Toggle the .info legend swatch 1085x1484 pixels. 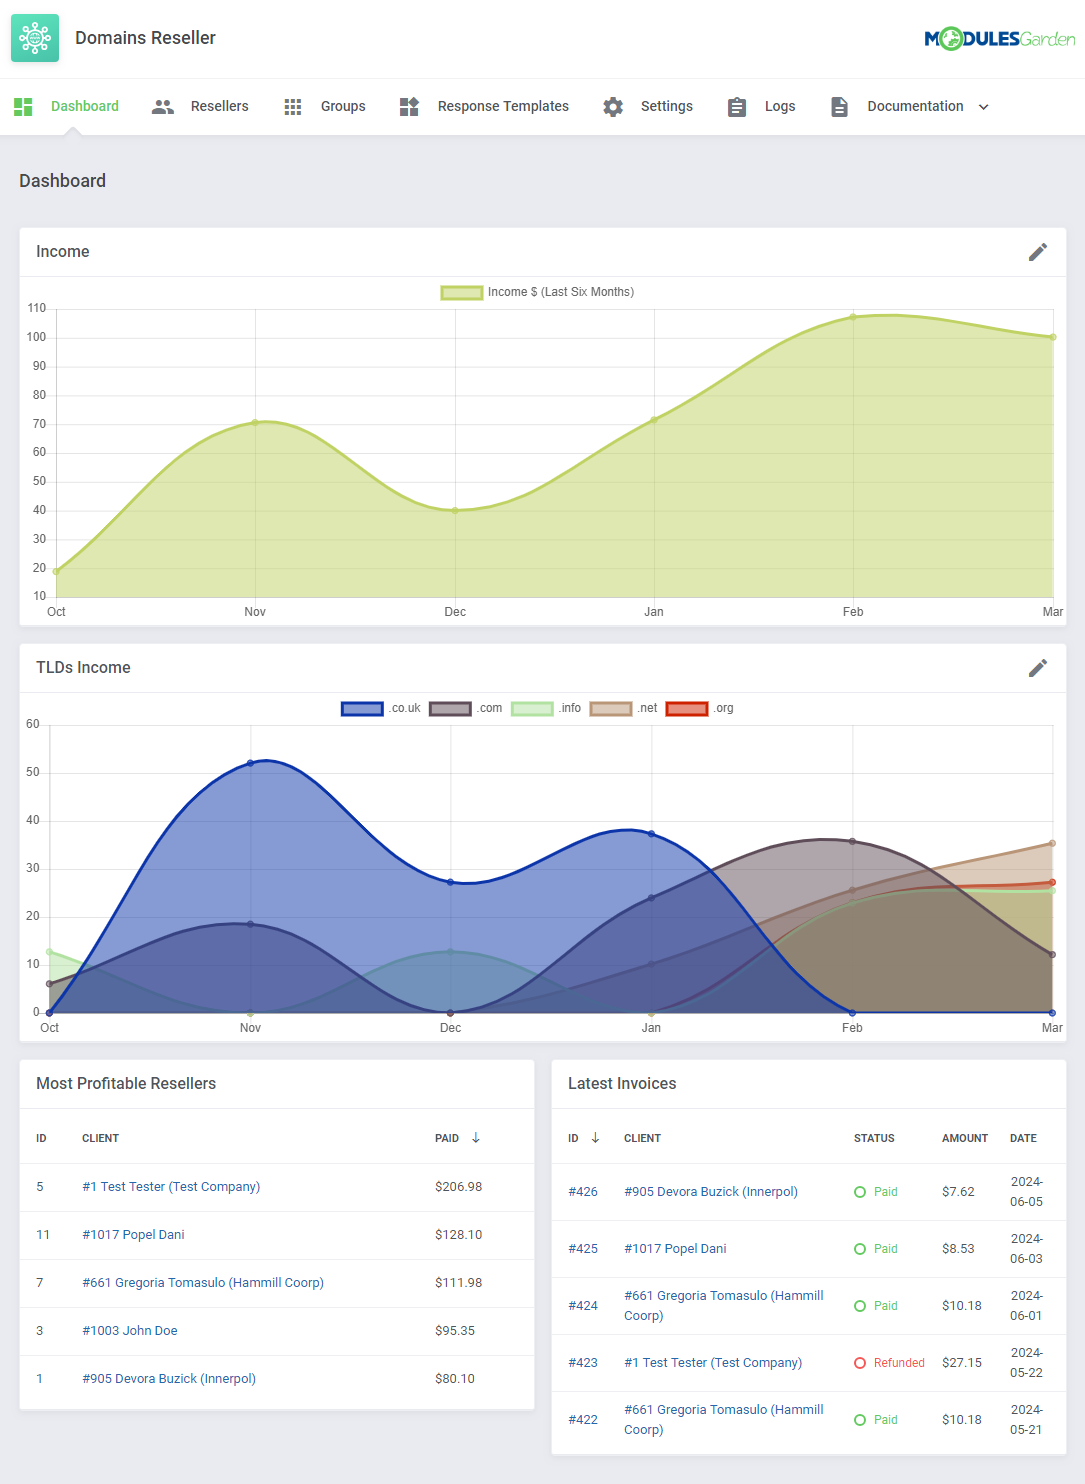532,709
